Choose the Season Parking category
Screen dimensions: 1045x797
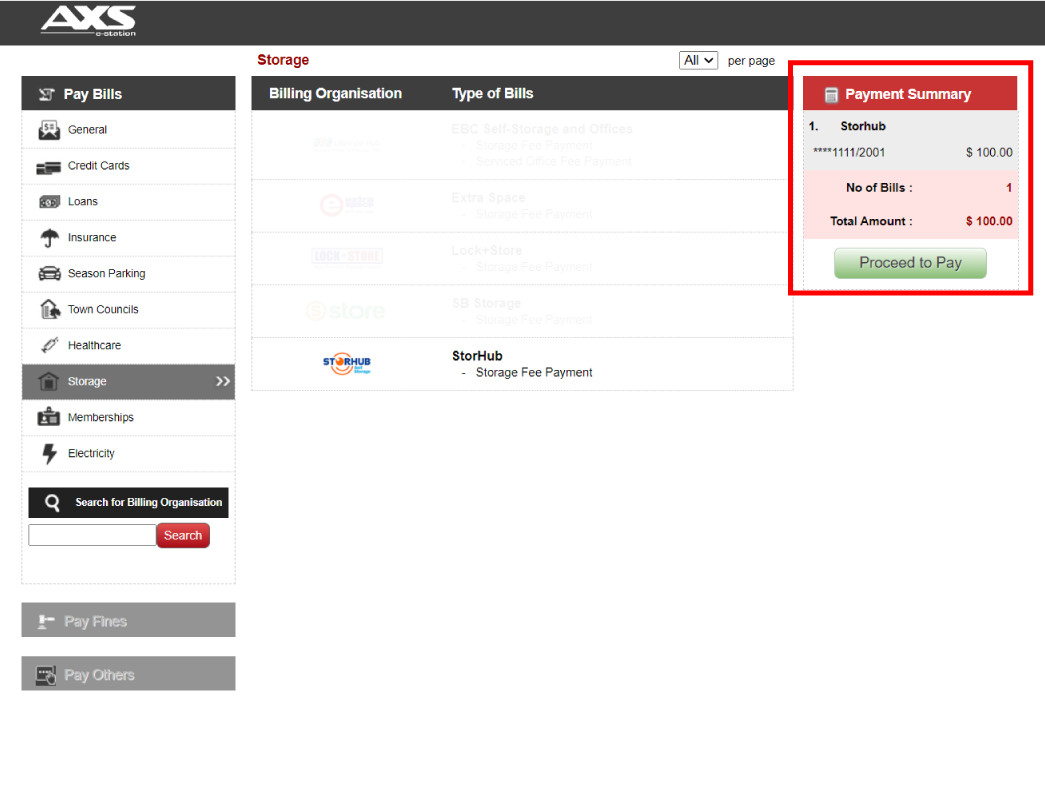pos(129,274)
